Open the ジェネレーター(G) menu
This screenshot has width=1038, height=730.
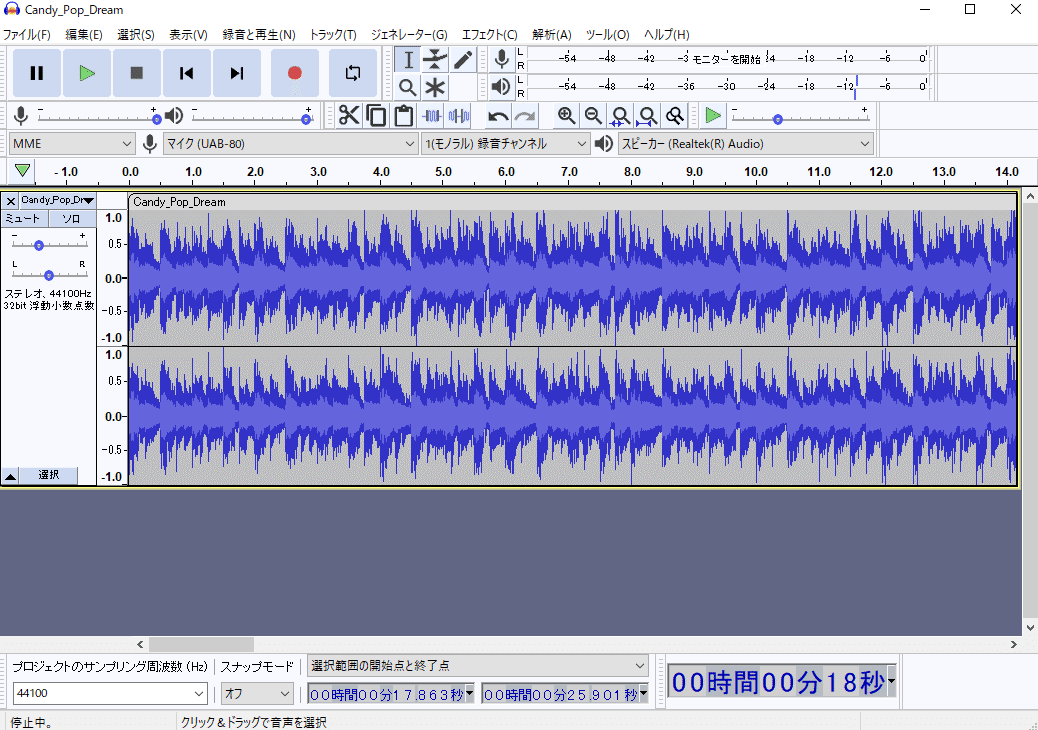pyautogui.click(x=408, y=34)
